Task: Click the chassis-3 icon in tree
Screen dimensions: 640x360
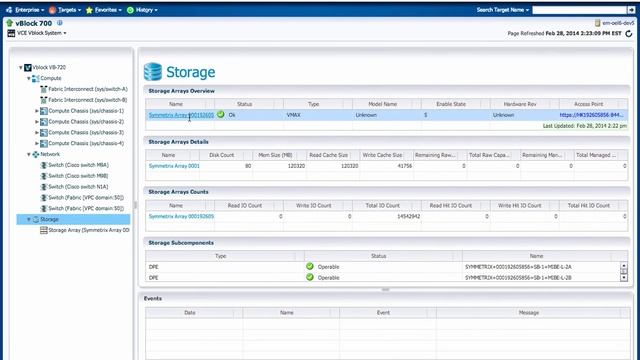Action: coord(44,133)
